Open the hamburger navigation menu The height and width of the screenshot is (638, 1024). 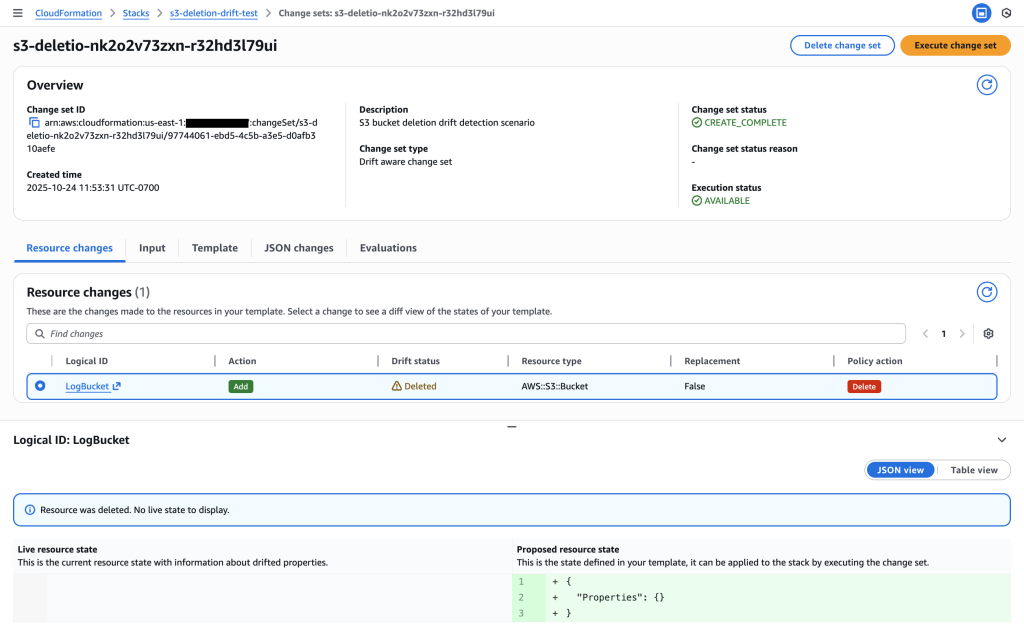coord(17,13)
